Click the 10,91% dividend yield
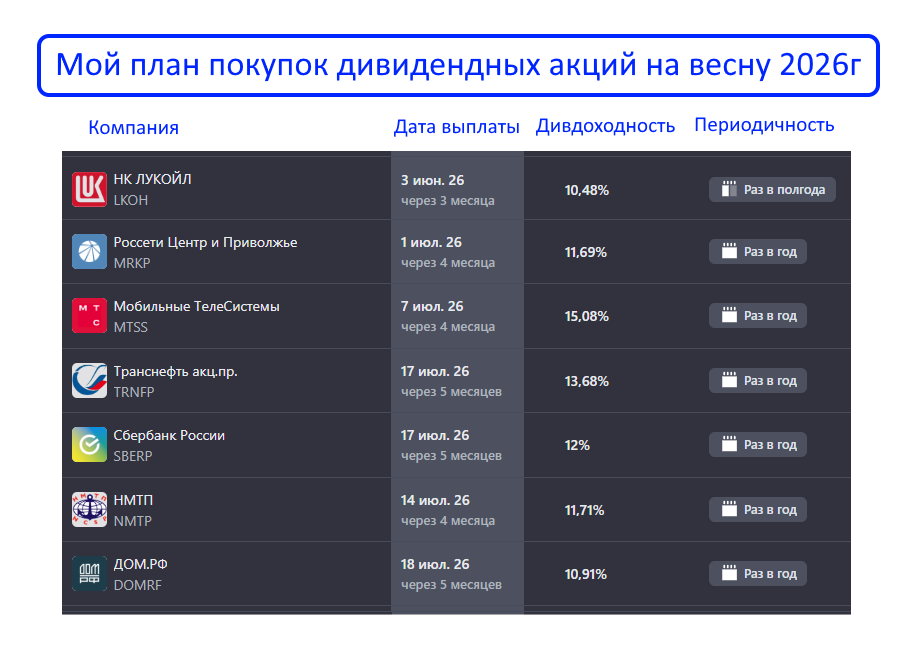Screen dimensions: 917x652 point(585,574)
